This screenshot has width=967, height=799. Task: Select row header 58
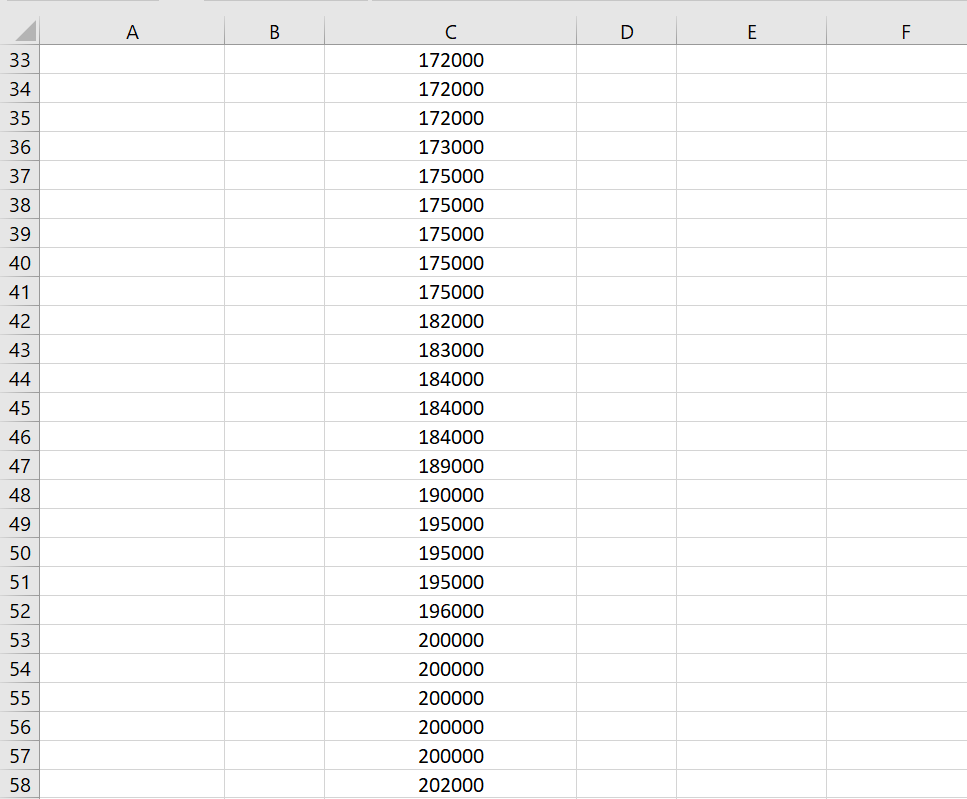point(20,785)
